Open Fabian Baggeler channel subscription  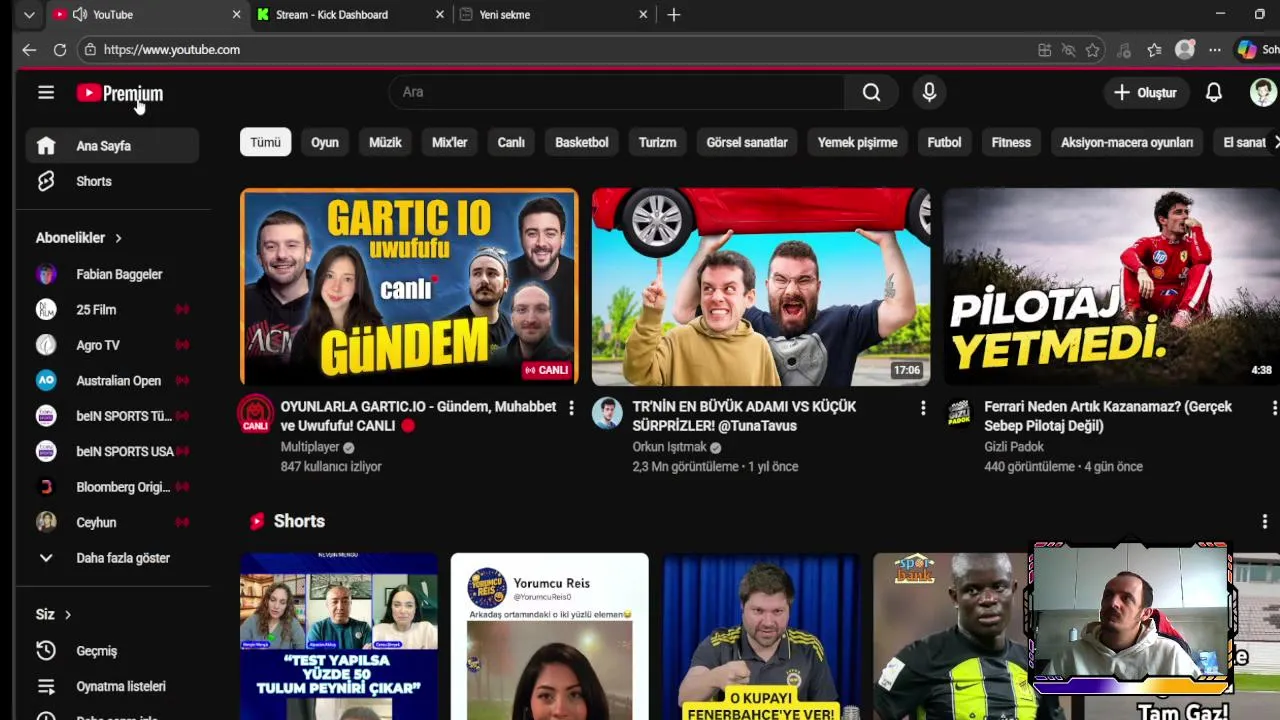click(x=112, y=274)
